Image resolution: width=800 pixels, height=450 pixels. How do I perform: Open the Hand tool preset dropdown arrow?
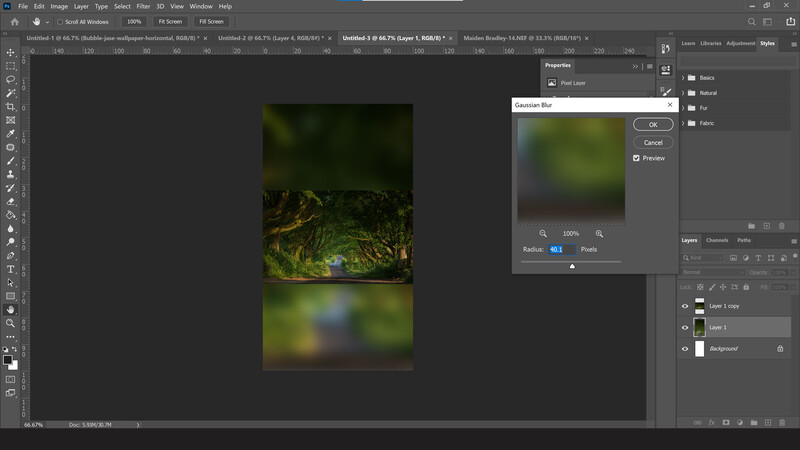point(47,22)
